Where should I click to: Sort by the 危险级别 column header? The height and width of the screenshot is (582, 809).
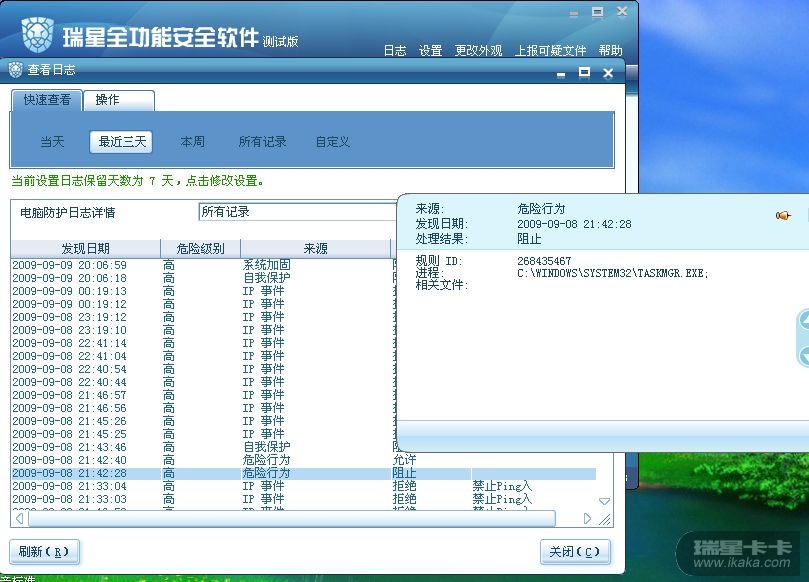coord(200,249)
